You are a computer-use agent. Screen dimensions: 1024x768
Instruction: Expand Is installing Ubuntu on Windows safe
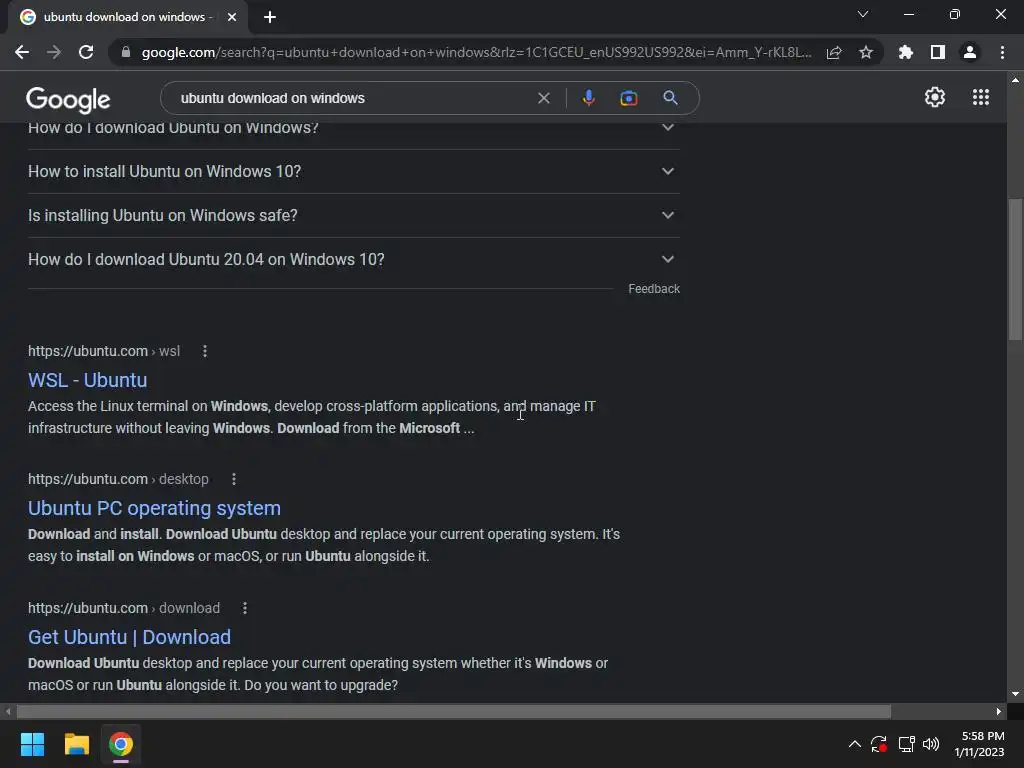tap(353, 216)
